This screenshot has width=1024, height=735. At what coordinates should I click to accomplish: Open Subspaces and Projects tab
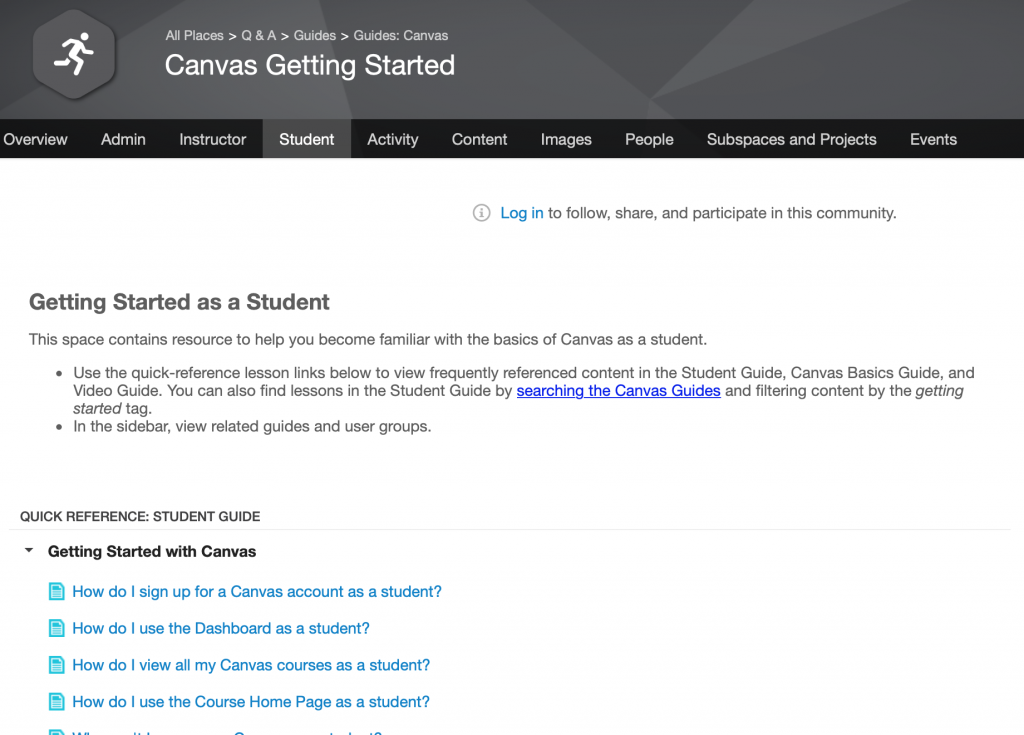(791, 140)
